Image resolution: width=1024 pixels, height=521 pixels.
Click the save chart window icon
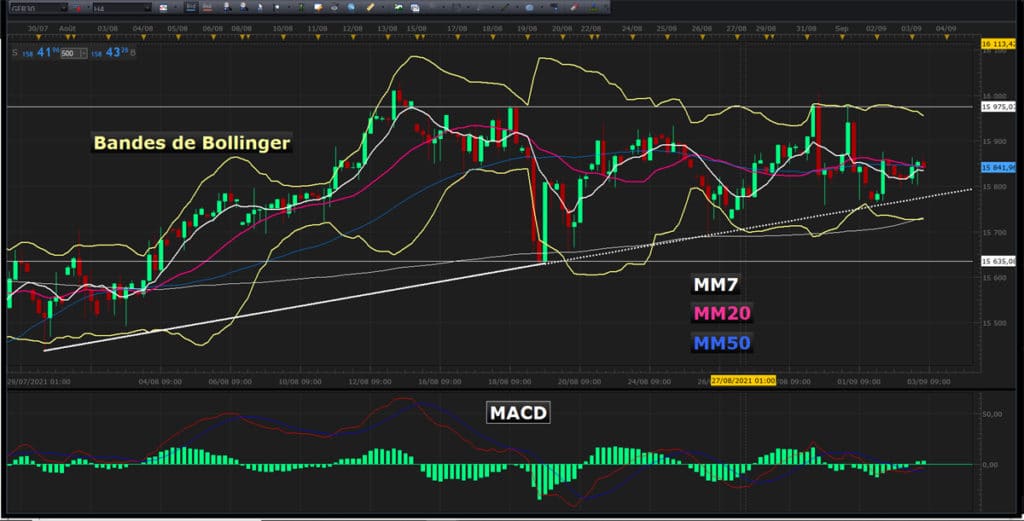(415, 8)
